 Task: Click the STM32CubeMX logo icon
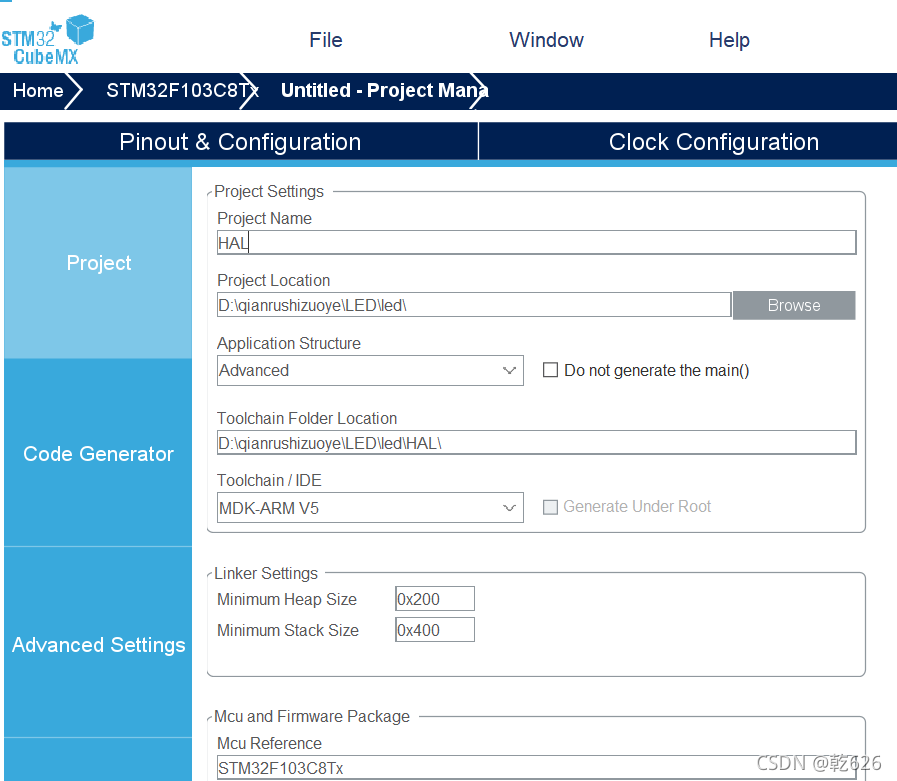47,39
